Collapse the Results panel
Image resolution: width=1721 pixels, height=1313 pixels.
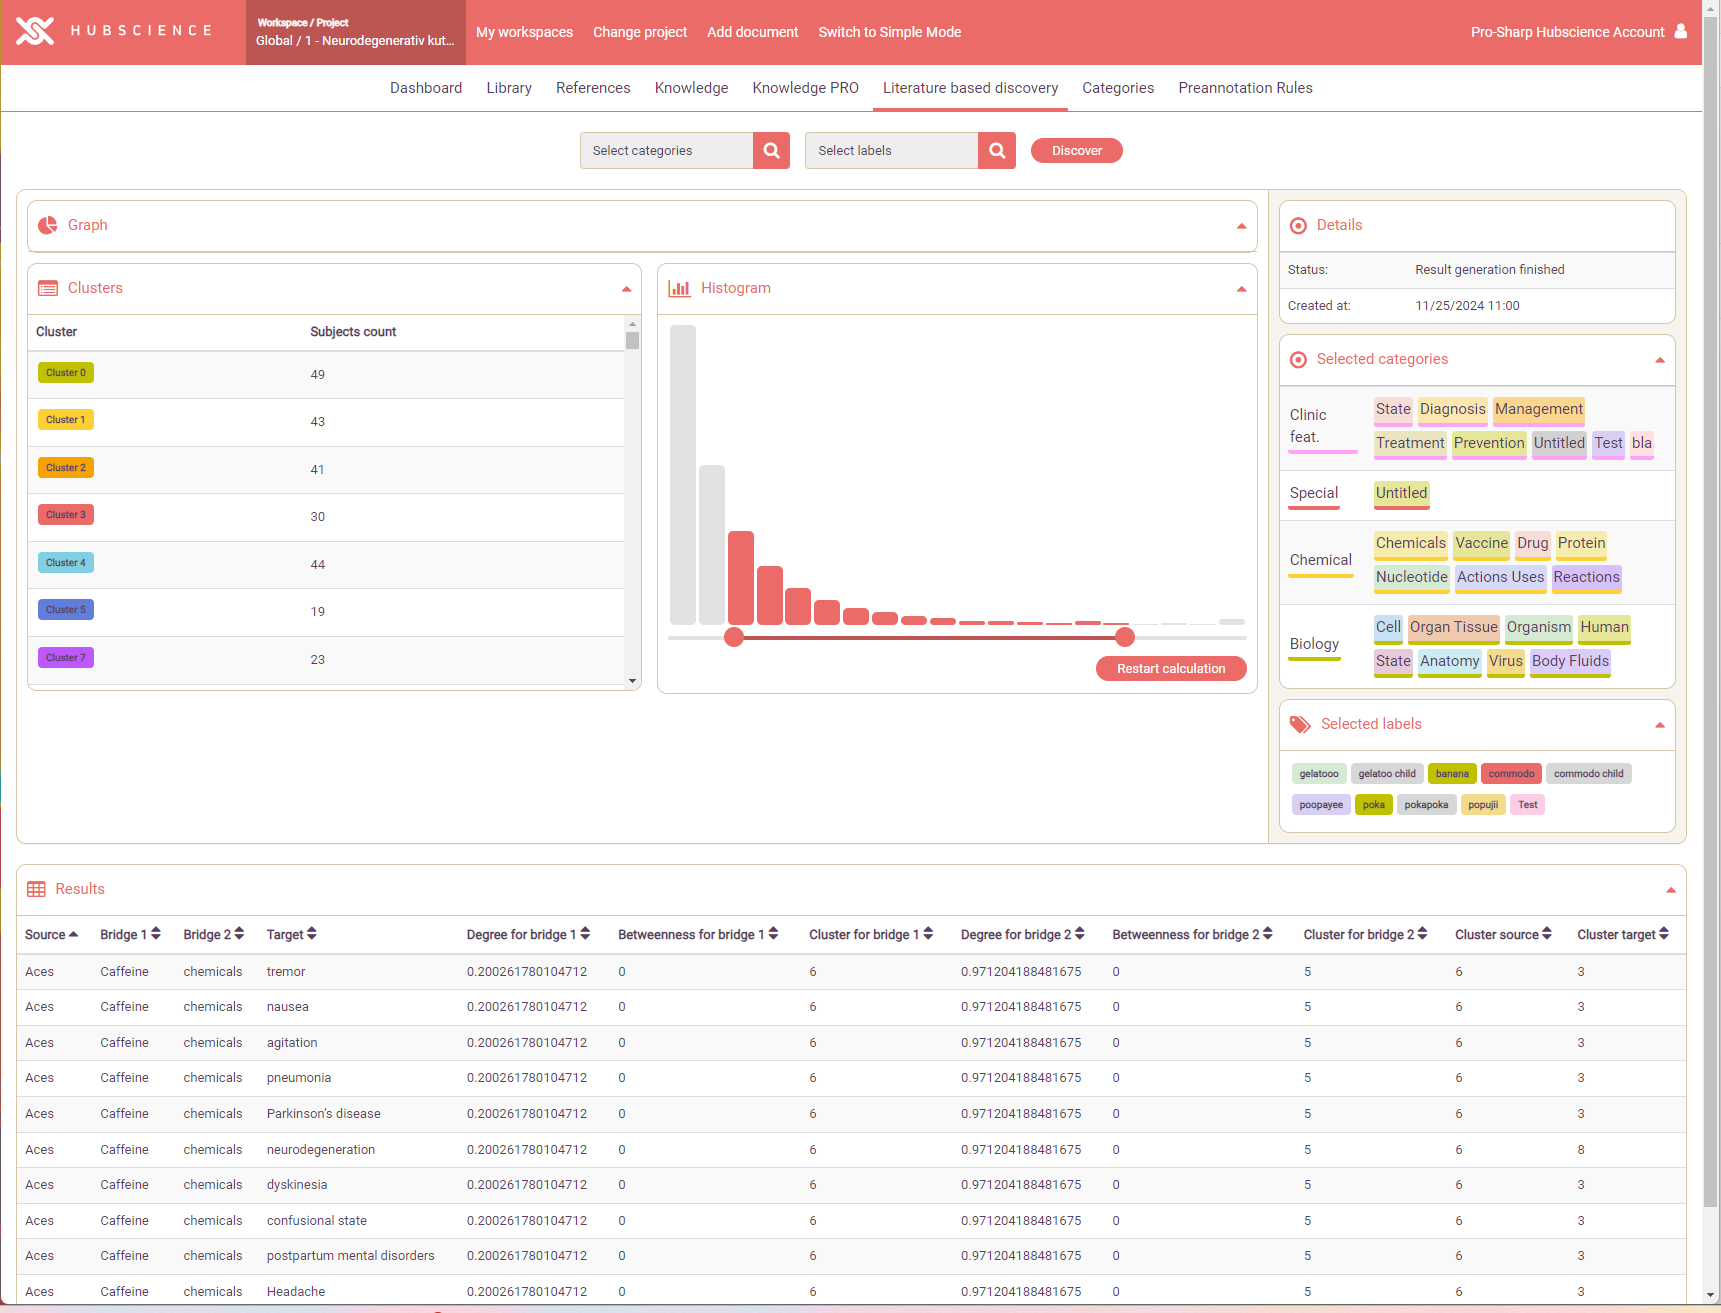click(1670, 890)
